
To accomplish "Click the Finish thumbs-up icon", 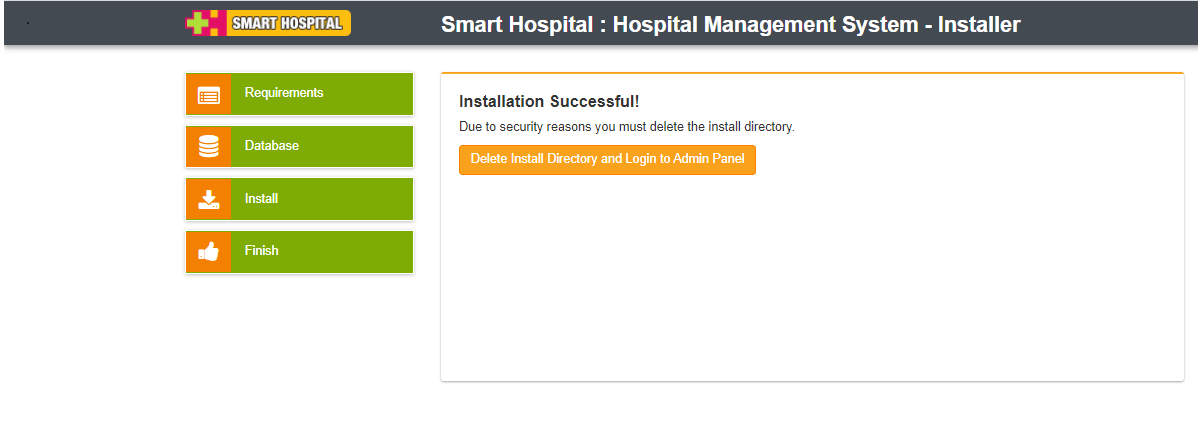I will click(x=208, y=252).
